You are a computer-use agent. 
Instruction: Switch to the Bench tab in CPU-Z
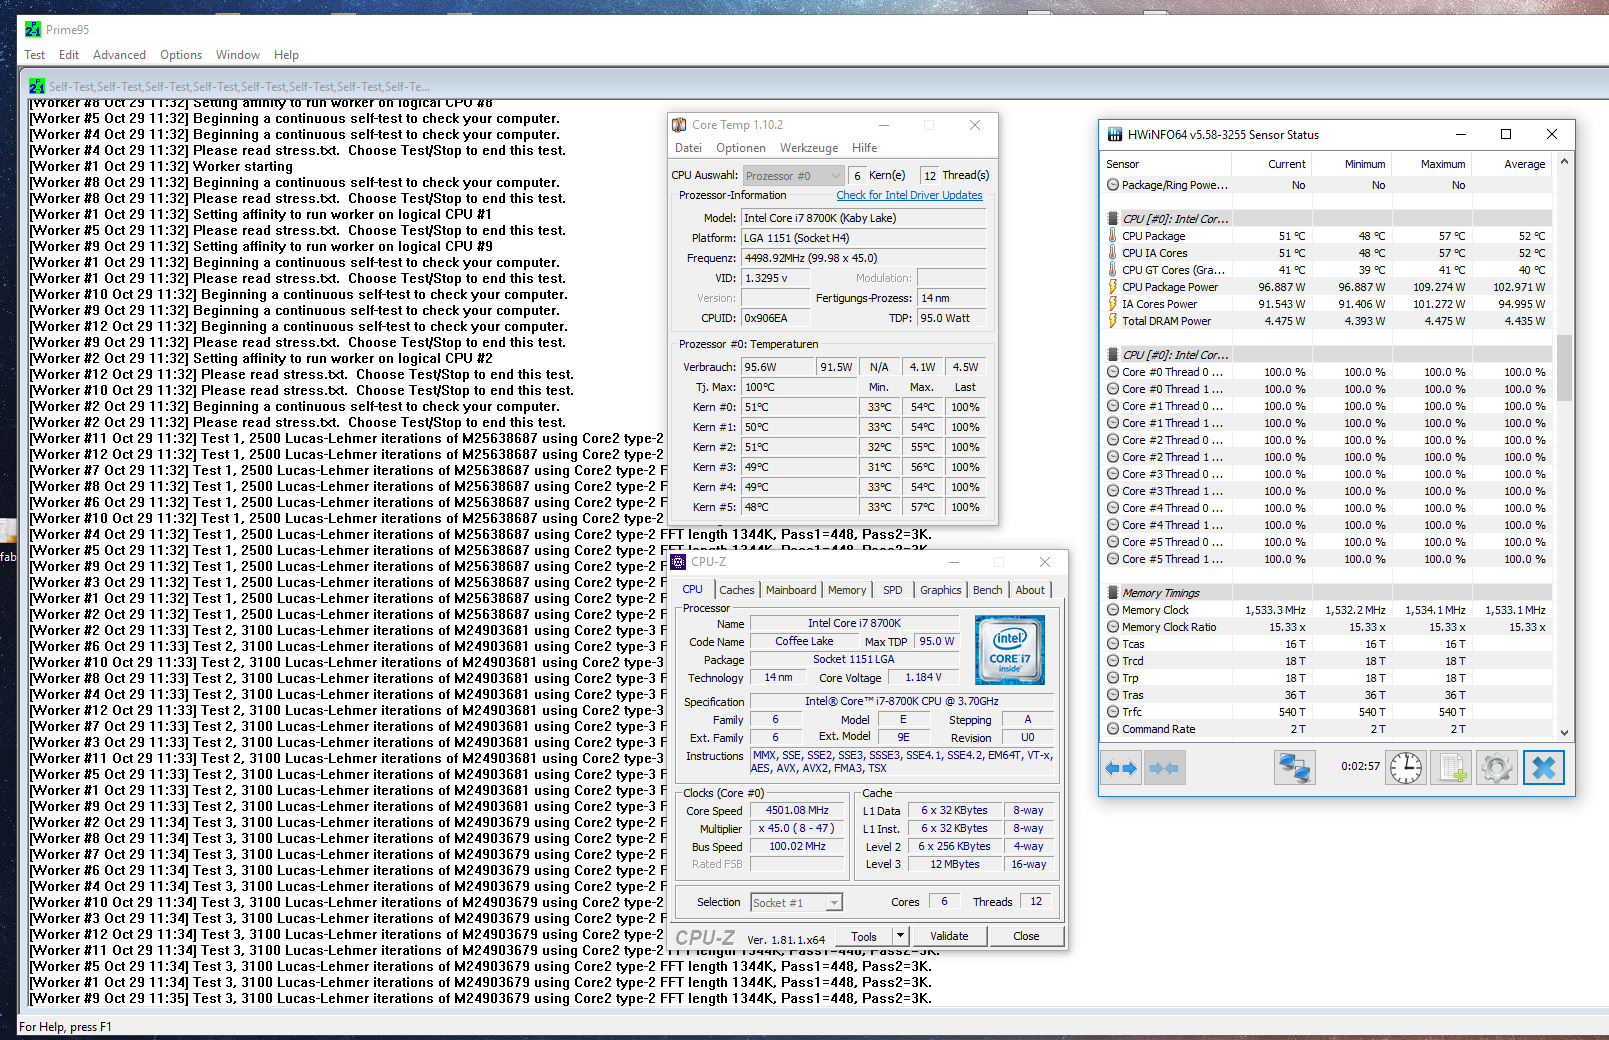(x=988, y=590)
